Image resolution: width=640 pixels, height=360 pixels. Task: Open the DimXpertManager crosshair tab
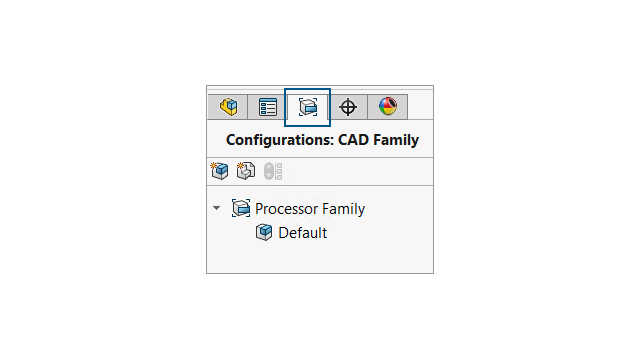pyautogui.click(x=348, y=107)
